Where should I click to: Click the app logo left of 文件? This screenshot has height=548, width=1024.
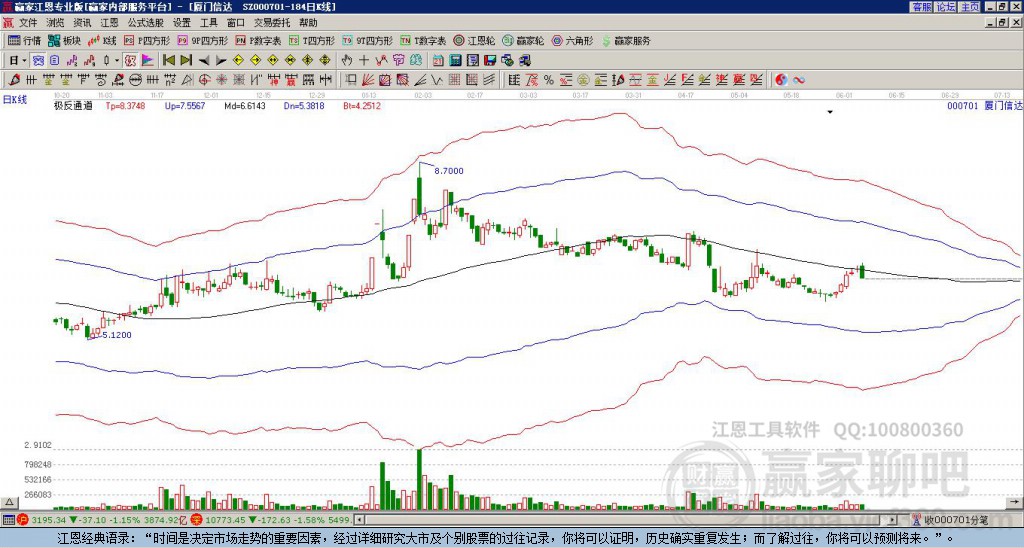8,23
